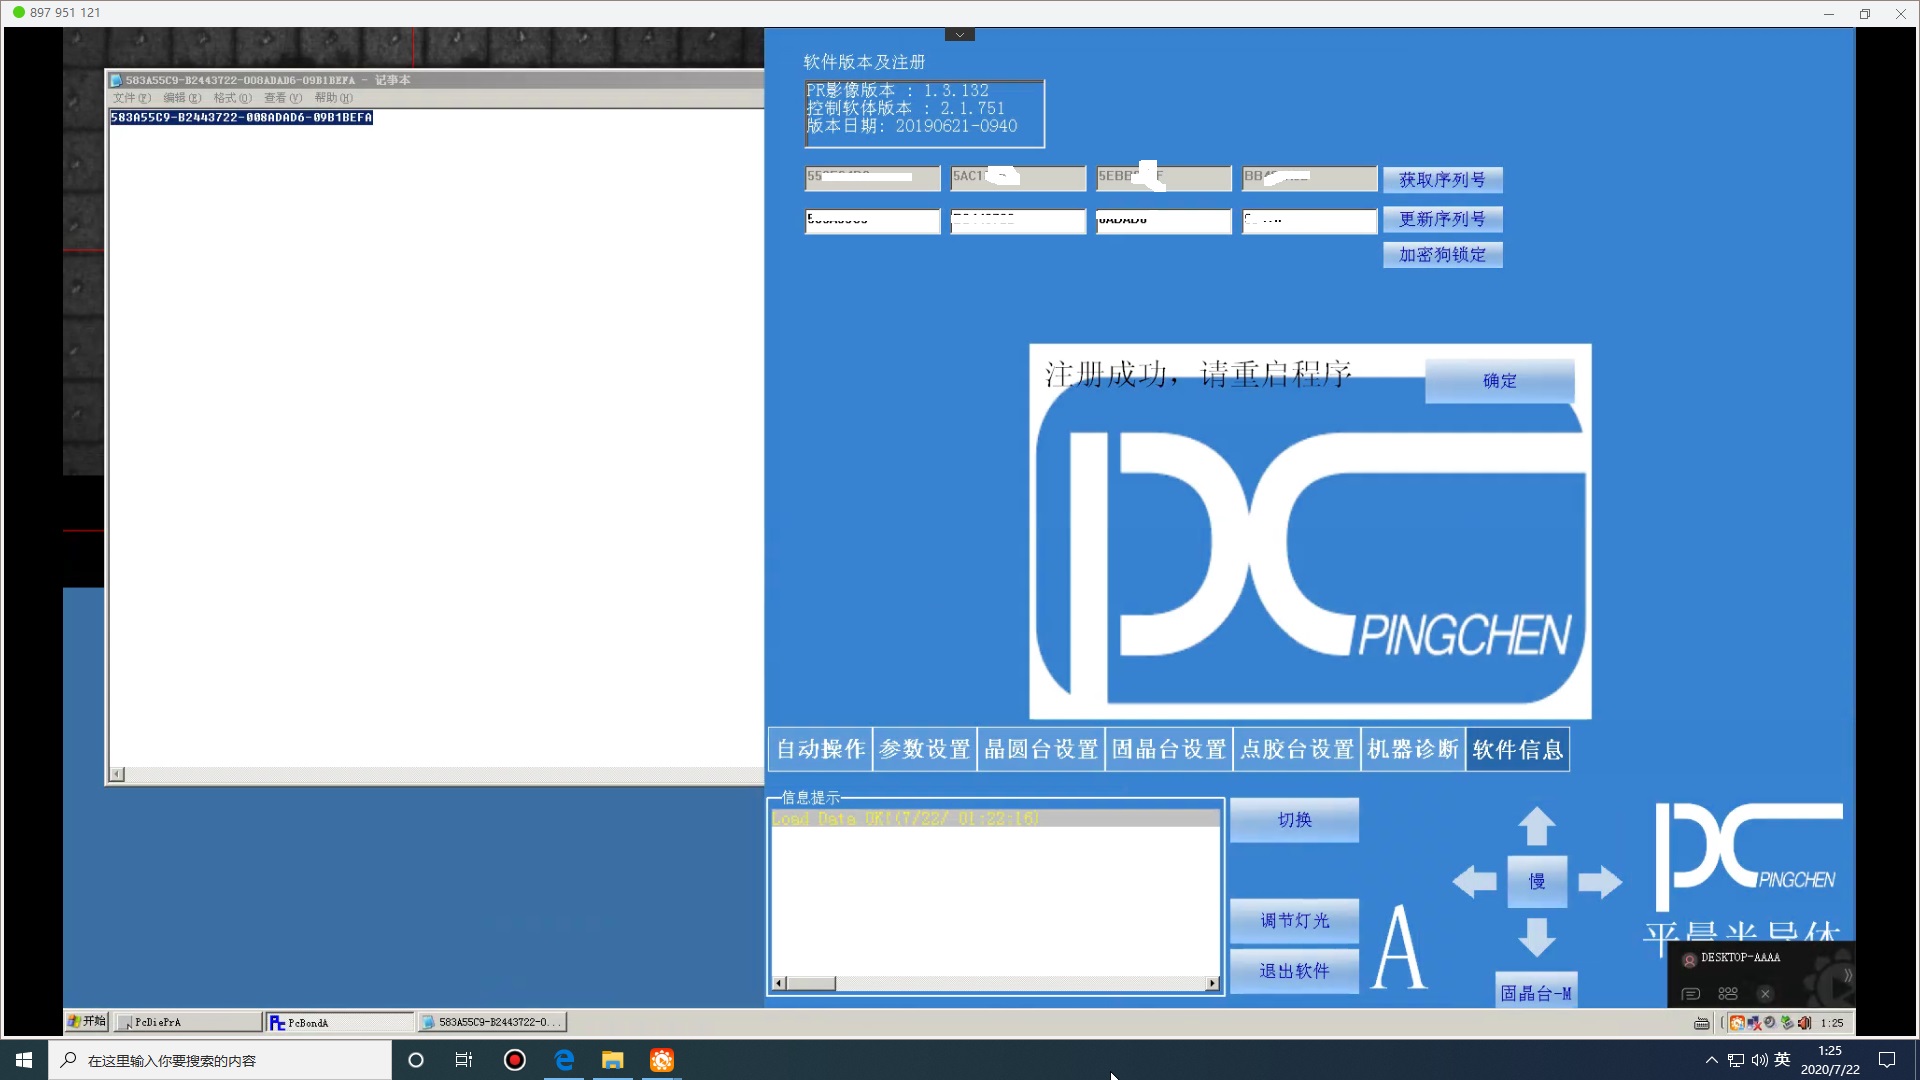Show hidden system tray icons

tap(1711, 1060)
